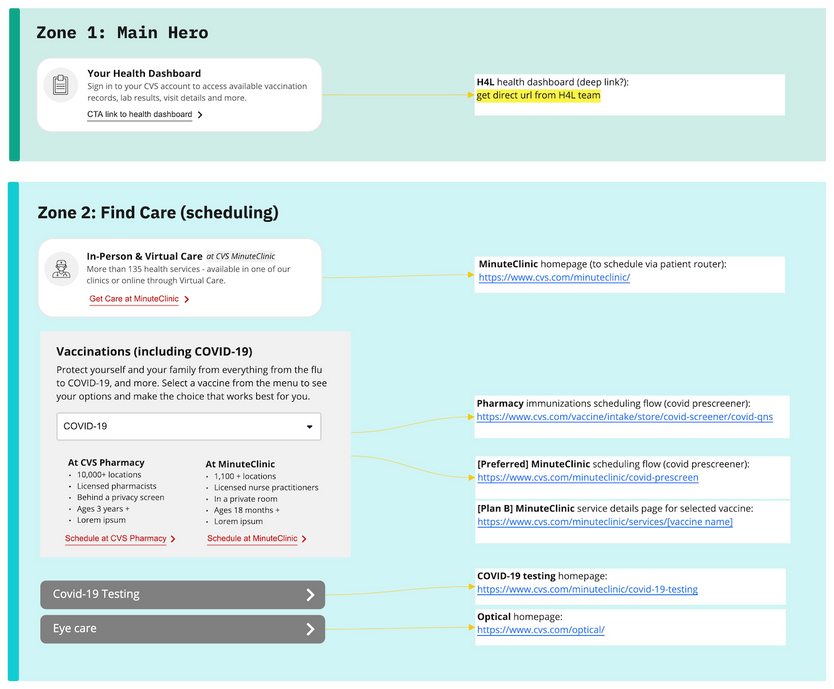Open the CTA link to health dashboard
Screen dimensions: 834x689
[139, 114]
